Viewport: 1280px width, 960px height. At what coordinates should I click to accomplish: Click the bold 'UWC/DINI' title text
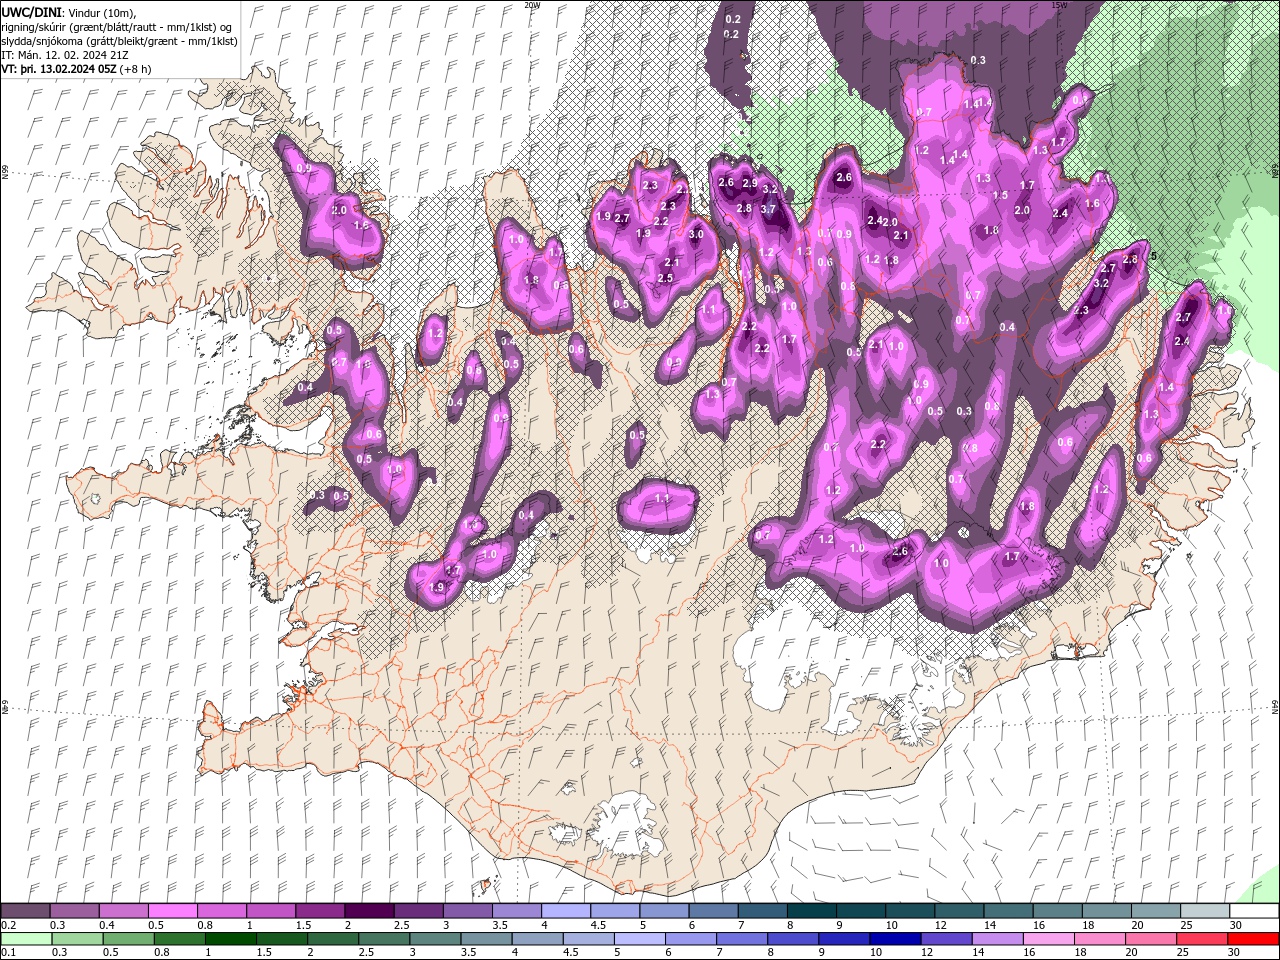coord(32,11)
